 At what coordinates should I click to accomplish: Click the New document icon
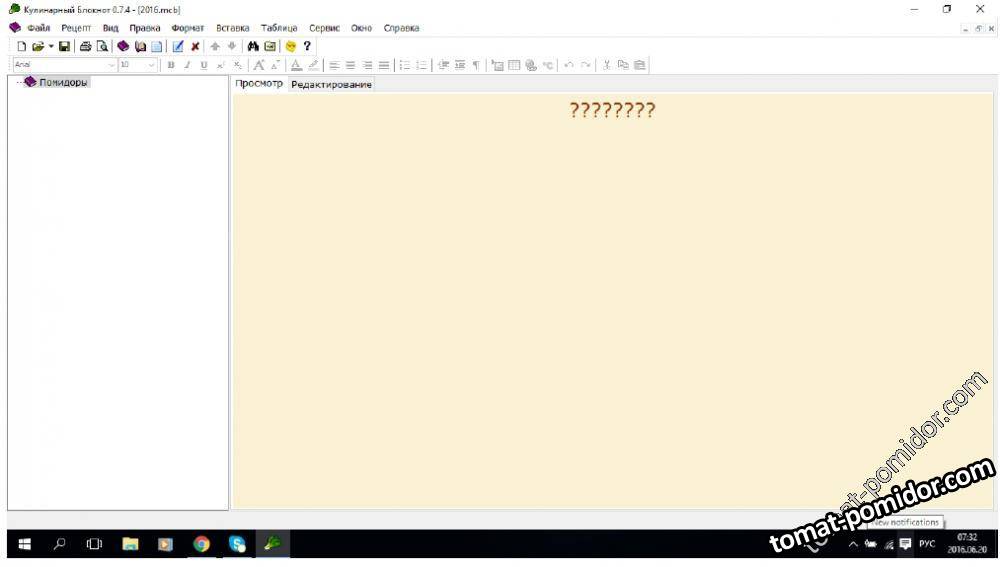click(21, 46)
